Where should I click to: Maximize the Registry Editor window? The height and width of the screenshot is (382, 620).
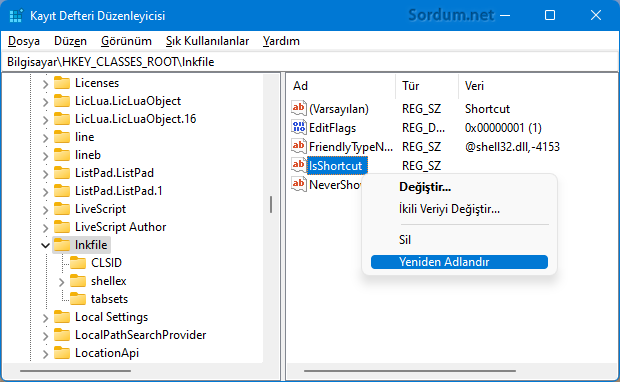[x=550, y=15]
